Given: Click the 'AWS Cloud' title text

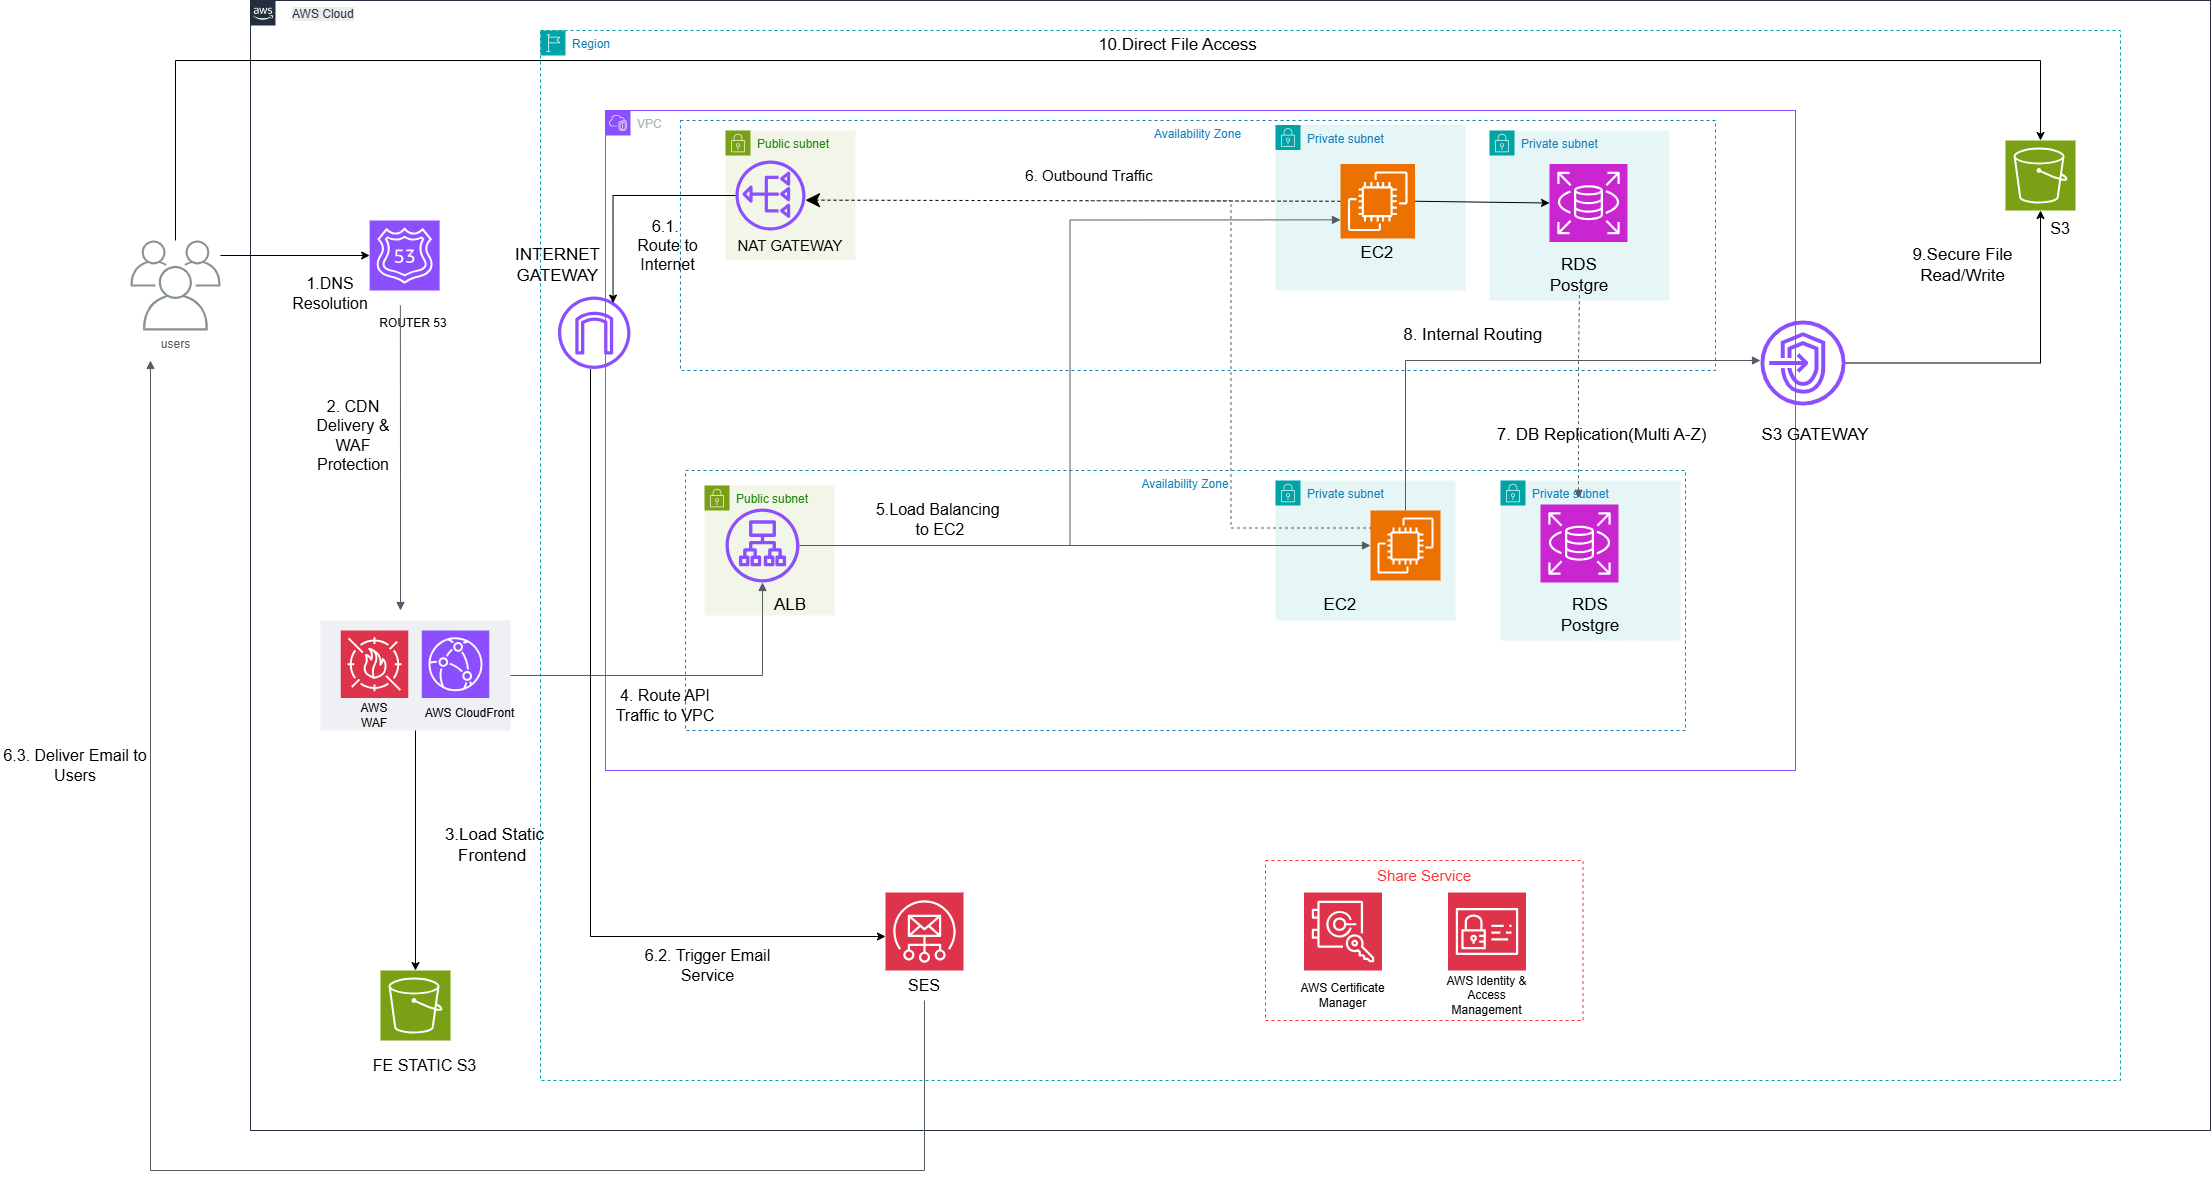Looking at the screenshot, I should tap(322, 13).
